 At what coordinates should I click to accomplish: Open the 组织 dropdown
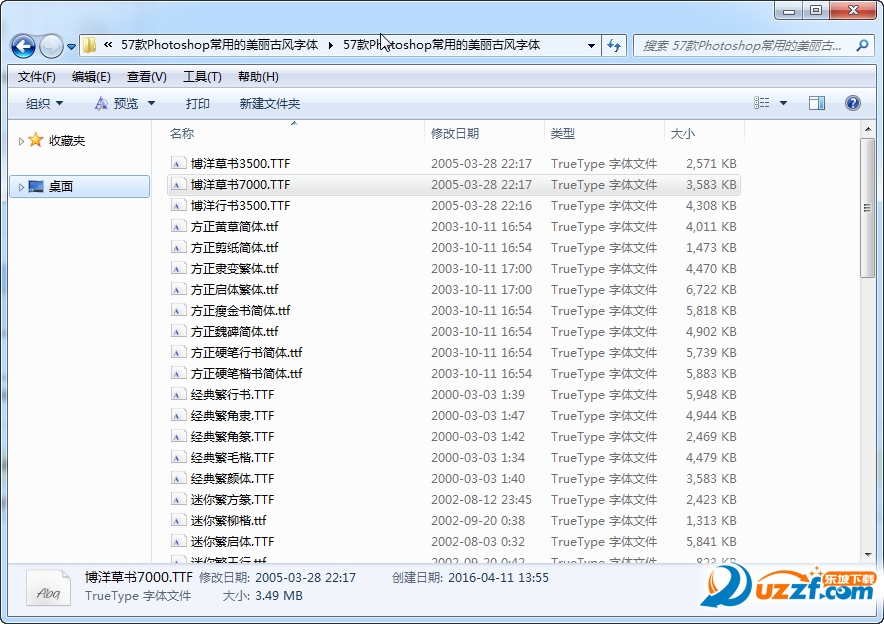click(44, 104)
